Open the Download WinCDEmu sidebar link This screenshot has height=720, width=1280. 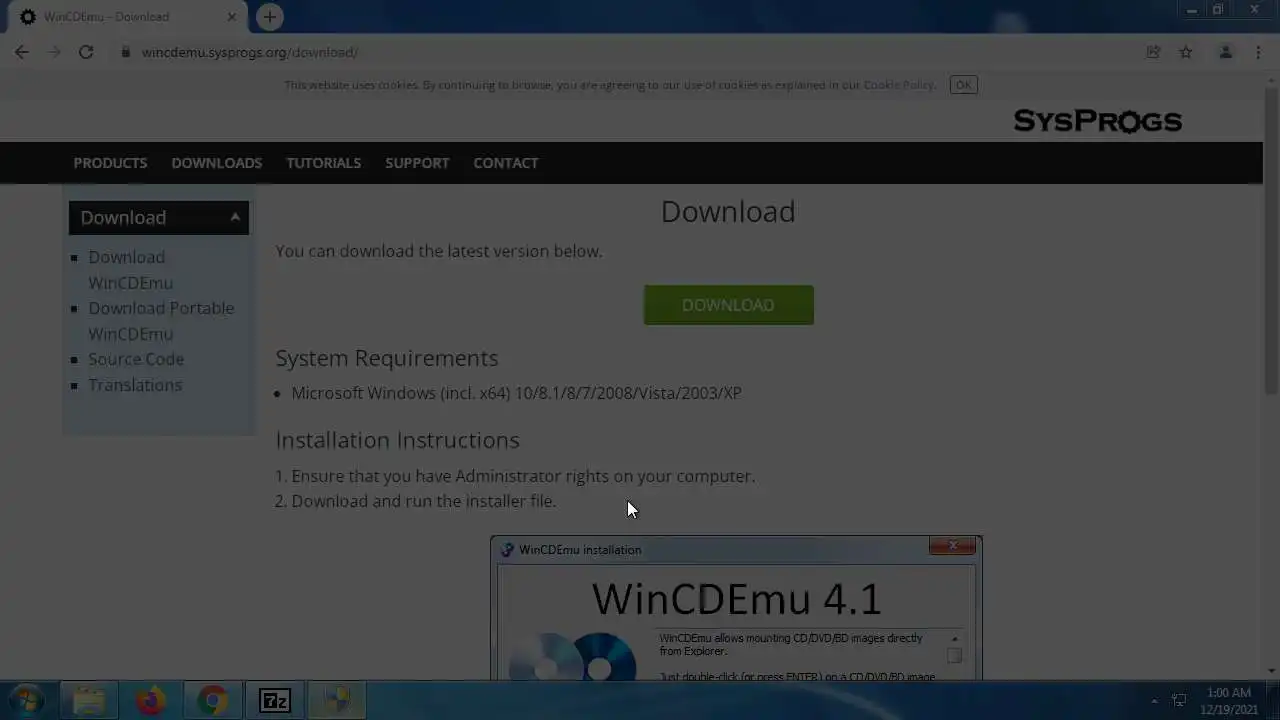130,270
